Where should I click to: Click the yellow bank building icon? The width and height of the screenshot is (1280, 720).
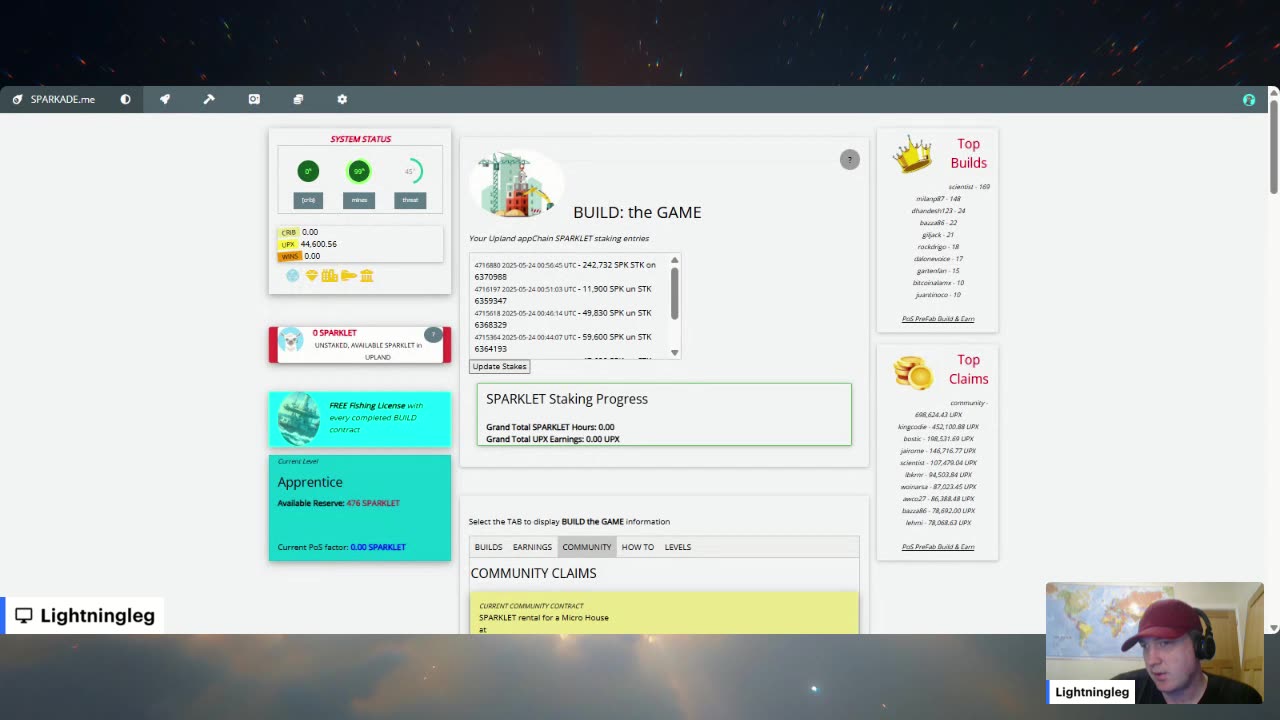pos(367,275)
